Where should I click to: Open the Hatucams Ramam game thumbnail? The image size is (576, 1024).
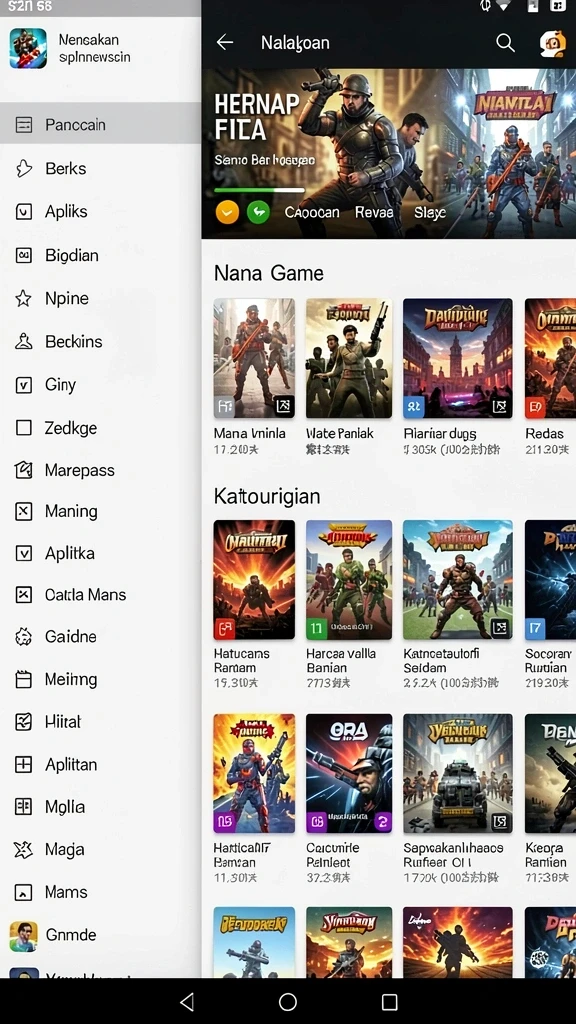[254, 579]
